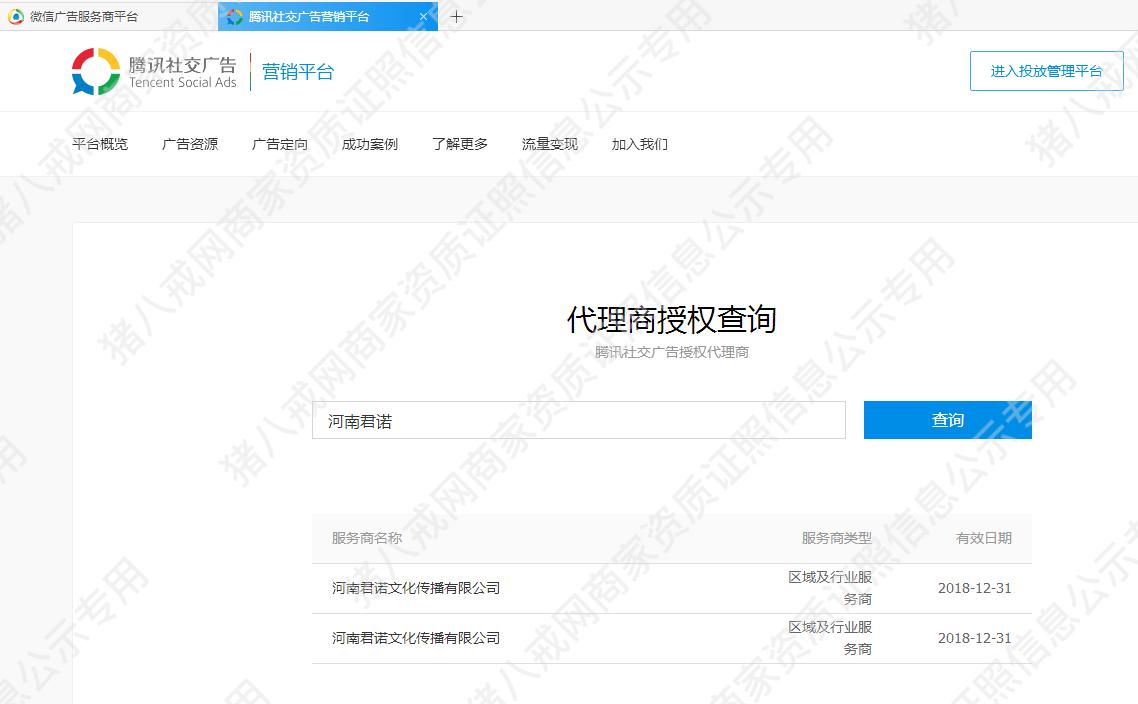This screenshot has width=1138, height=704.
Task: Open the 广告定向 menu item
Action: click(x=280, y=144)
